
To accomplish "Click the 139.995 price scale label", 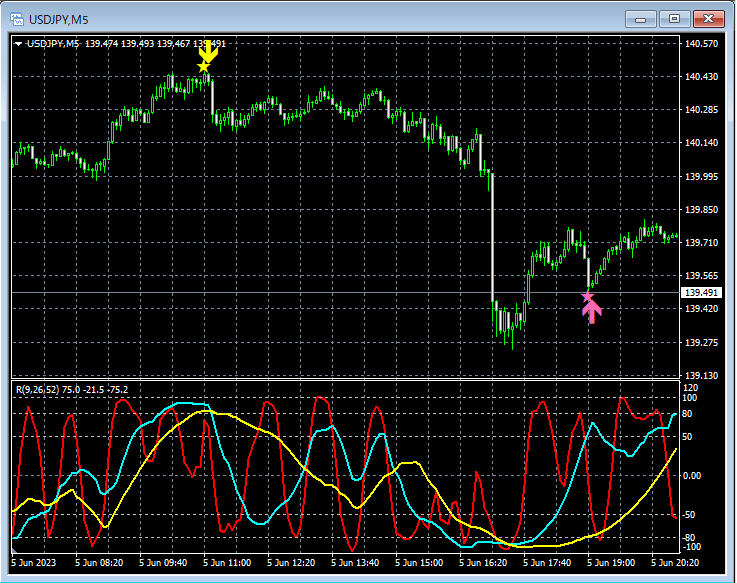I will (701, 176).
